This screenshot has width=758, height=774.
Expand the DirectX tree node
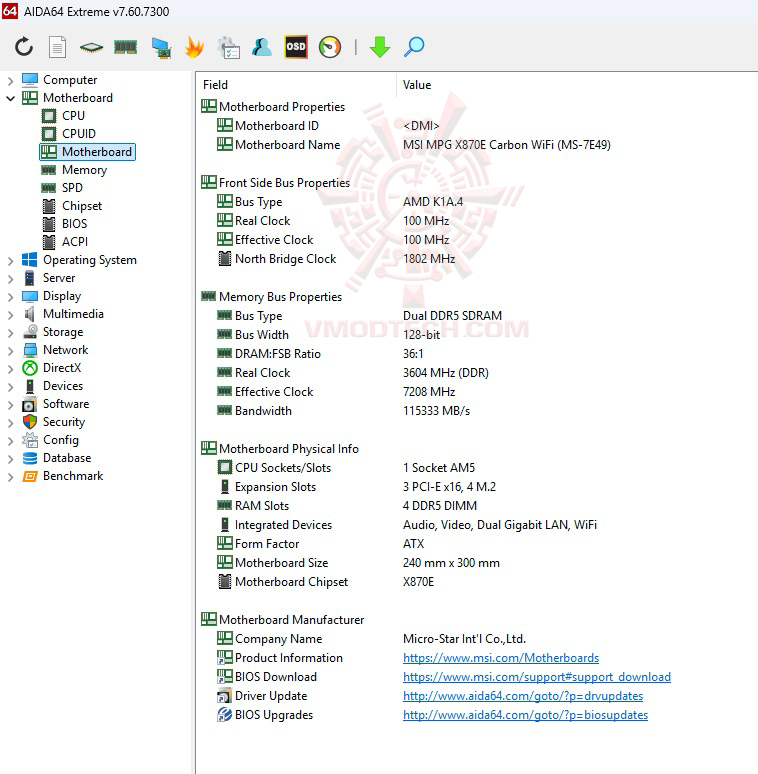click(10, 369)
